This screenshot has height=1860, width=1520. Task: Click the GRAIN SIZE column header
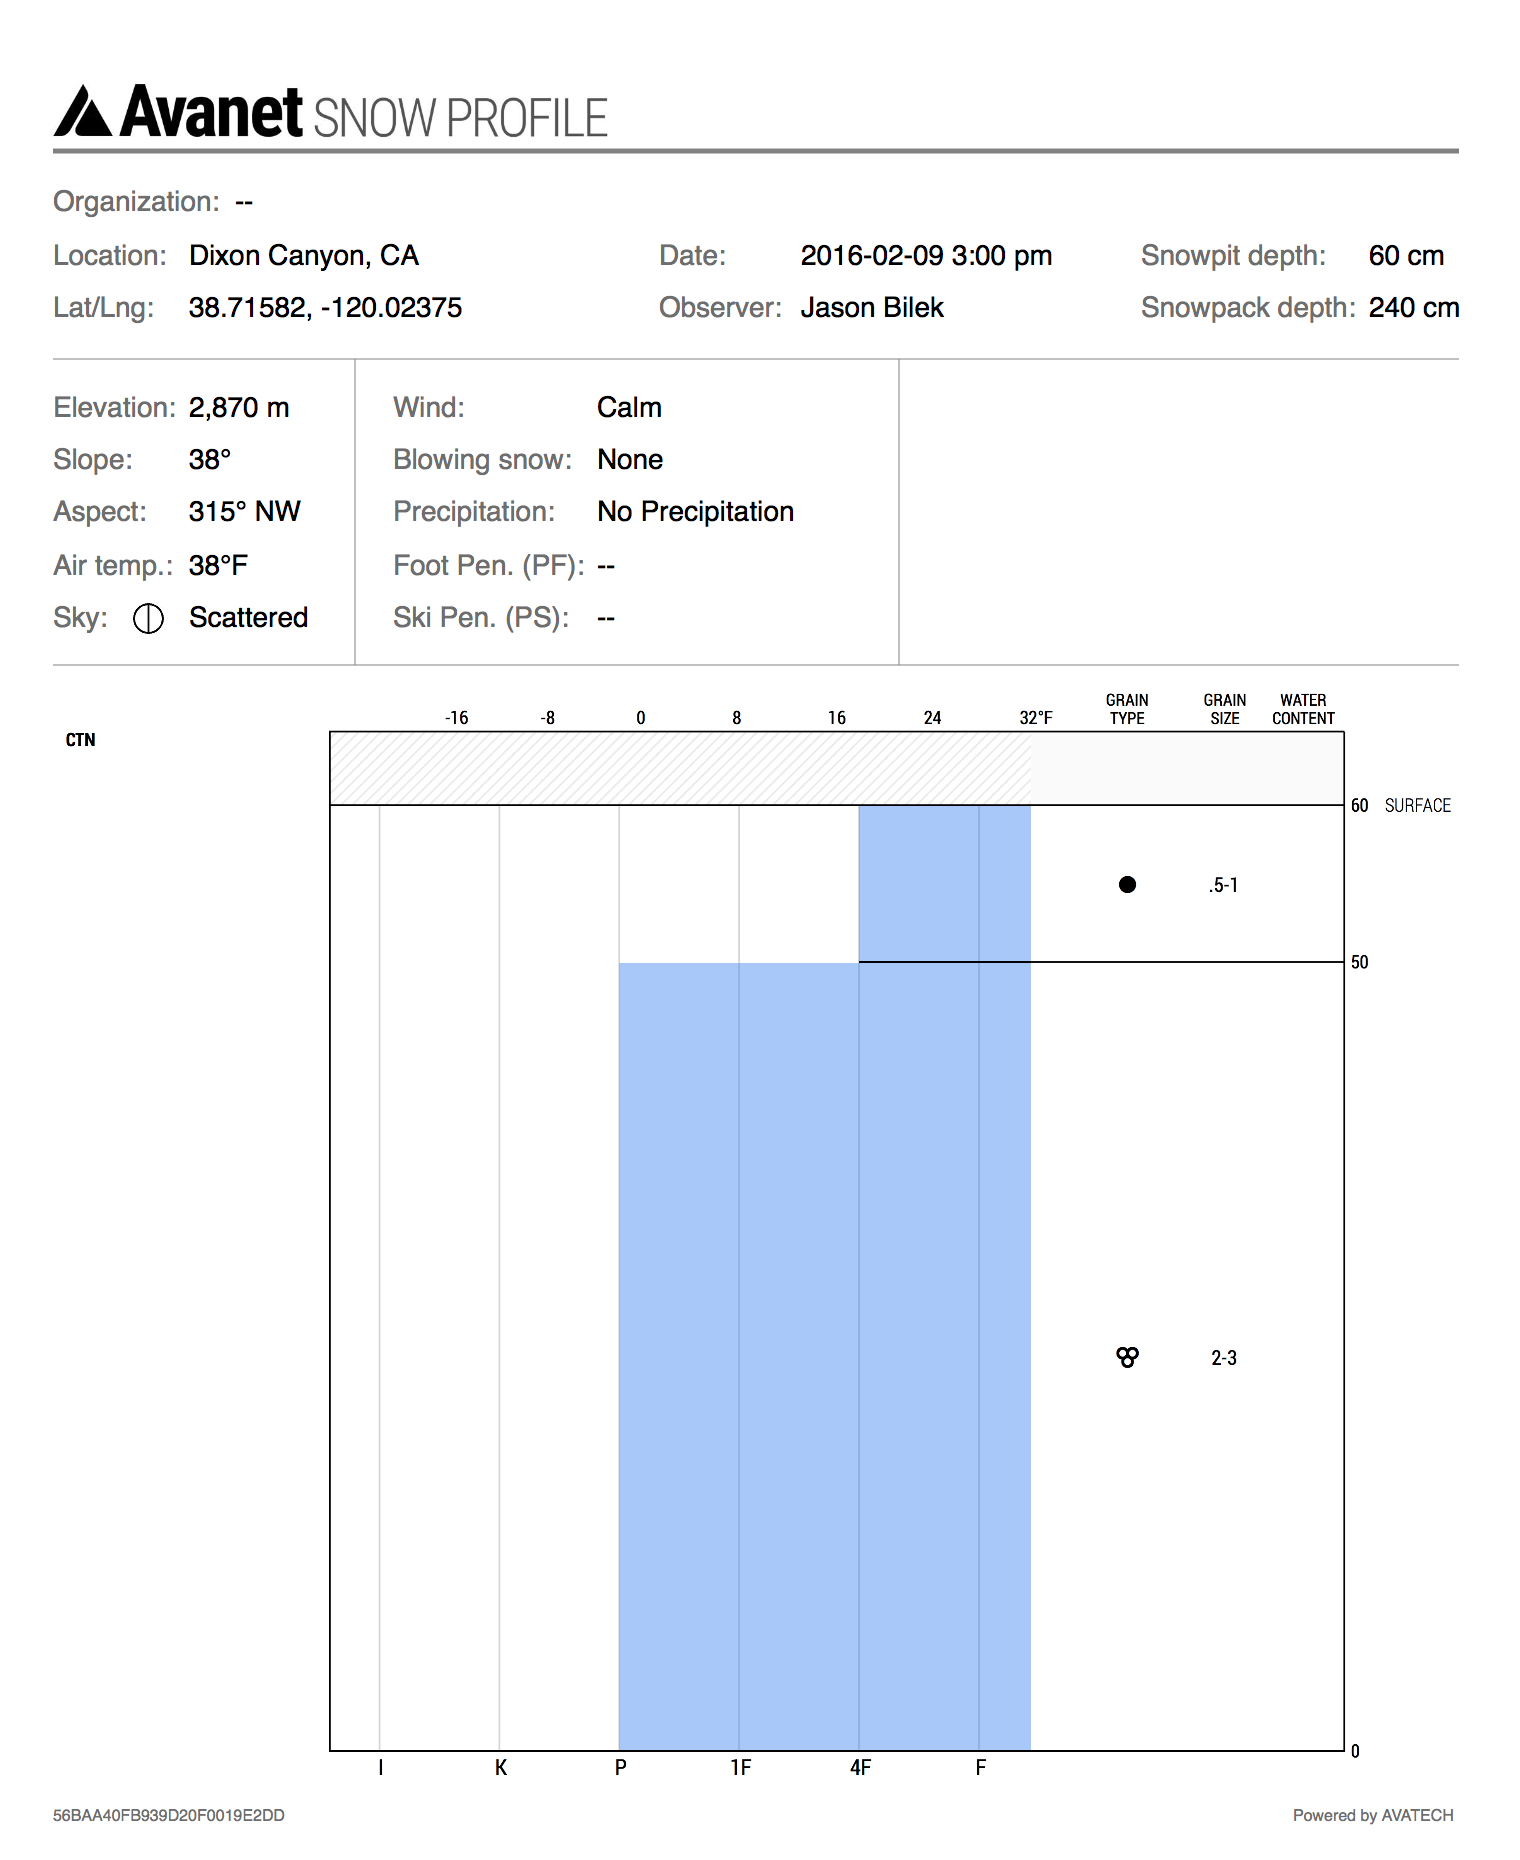(x=1224, y=709)
